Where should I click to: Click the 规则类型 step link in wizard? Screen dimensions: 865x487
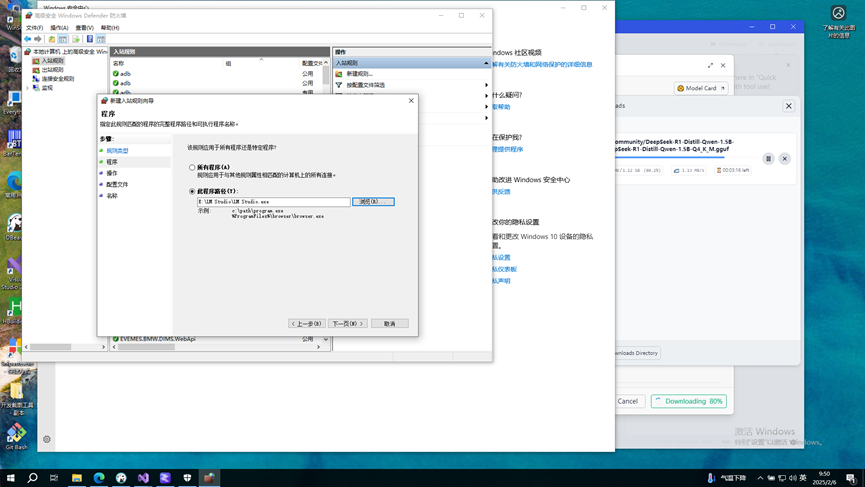118,151
